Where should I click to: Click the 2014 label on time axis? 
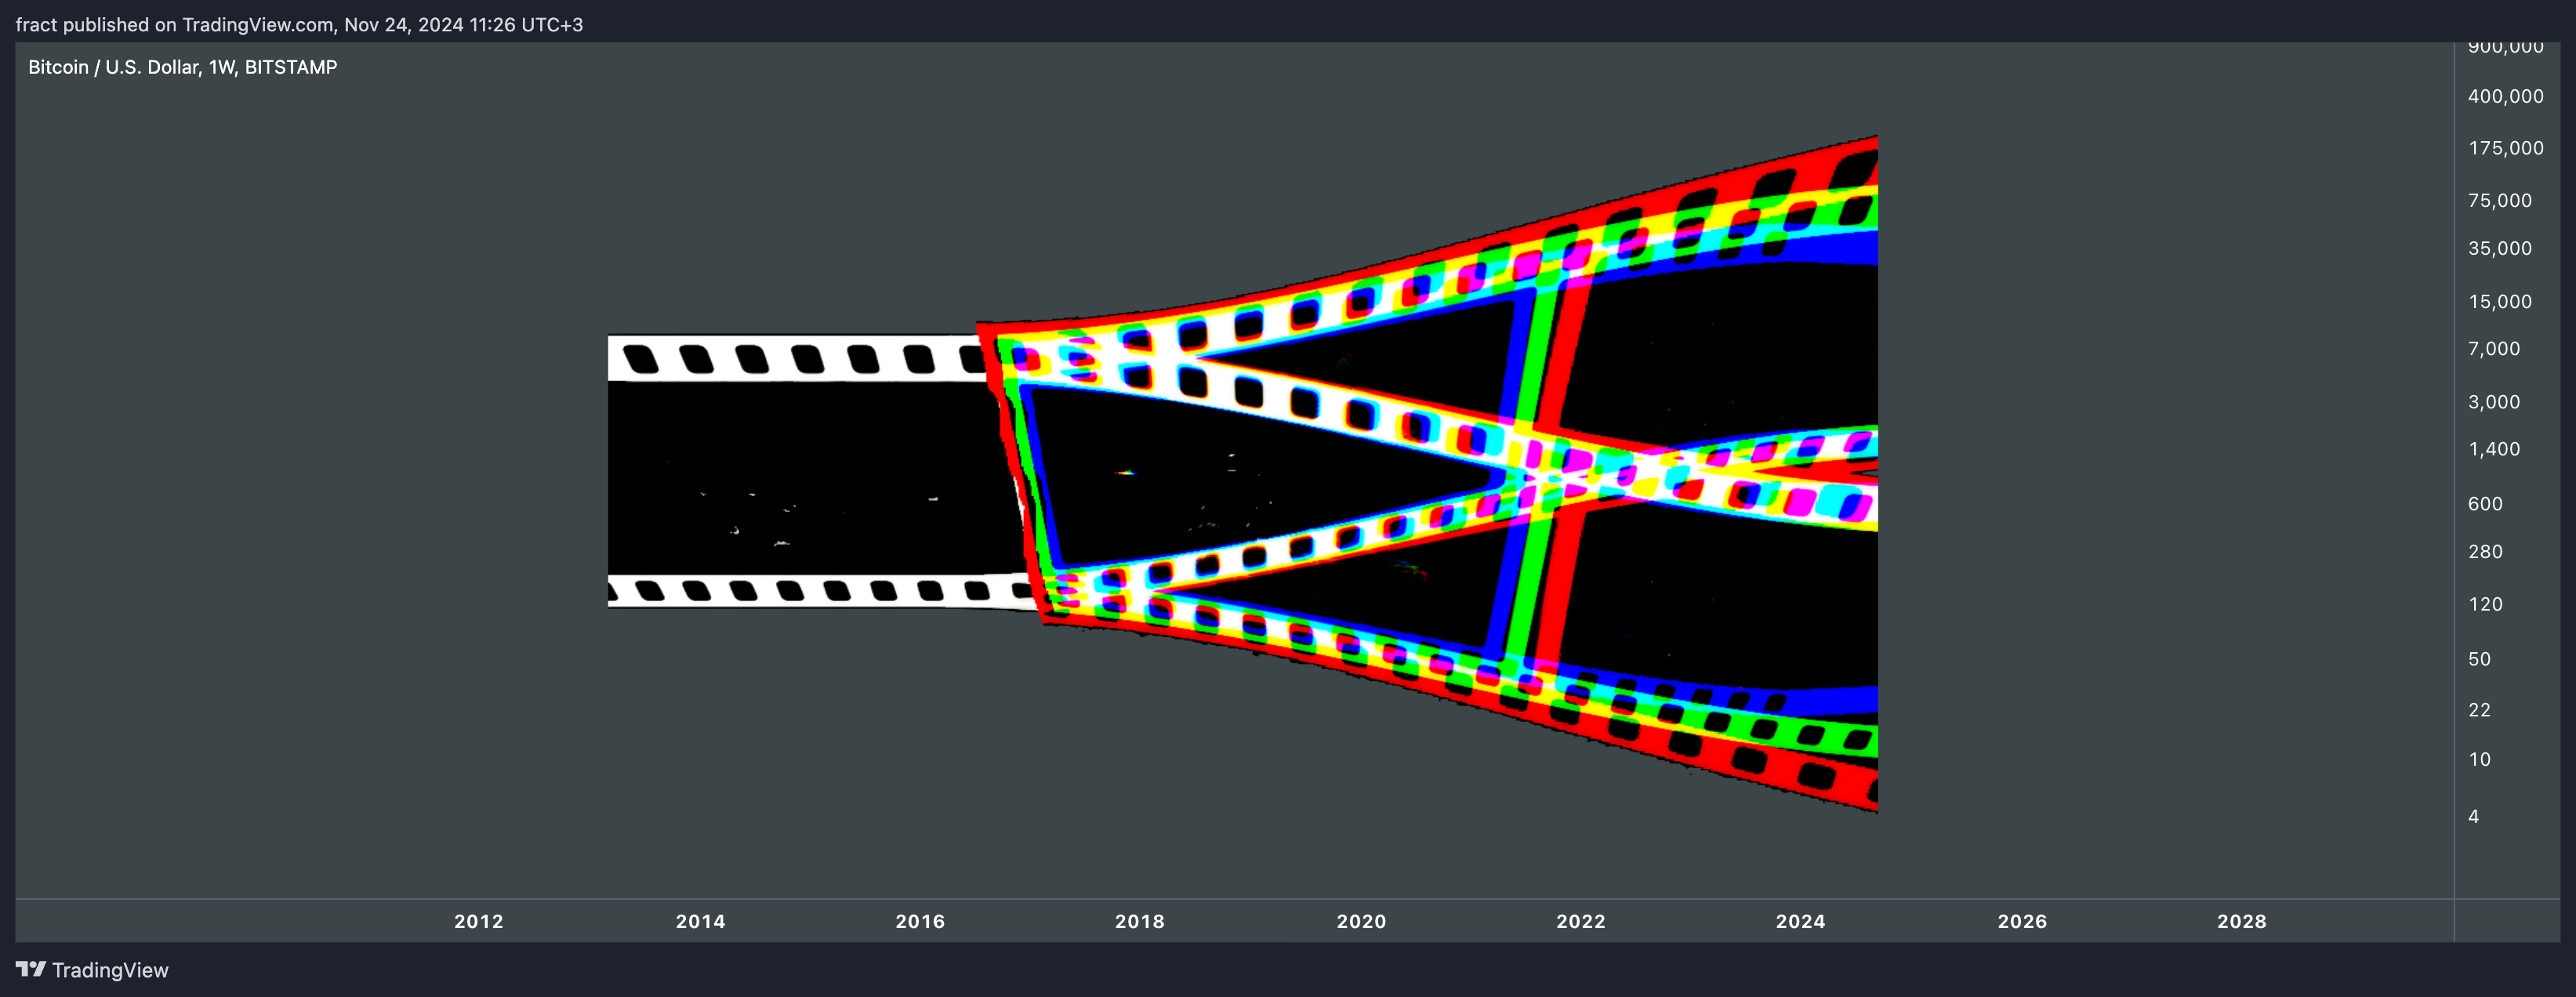(x=700, y=921)
